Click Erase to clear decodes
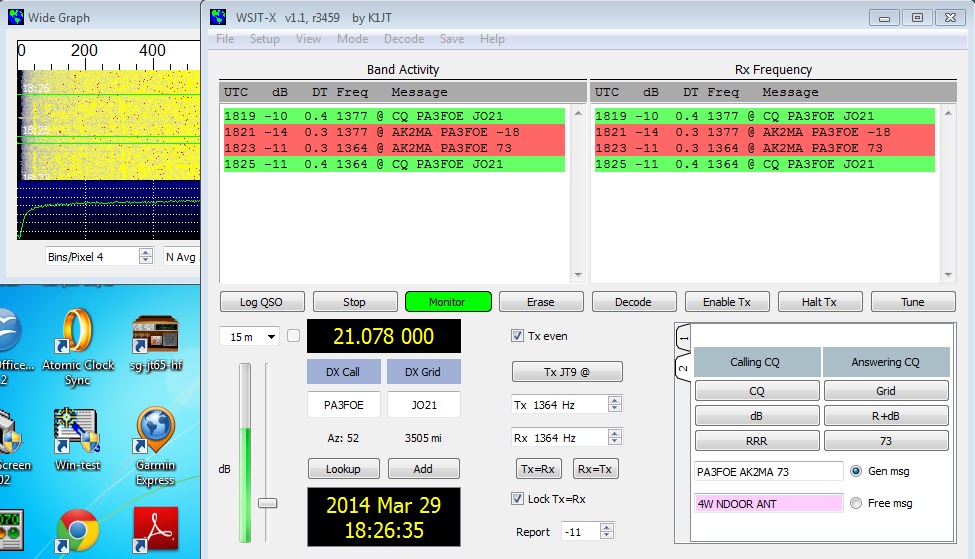This screenshot has height=559, width=975. 541,302
